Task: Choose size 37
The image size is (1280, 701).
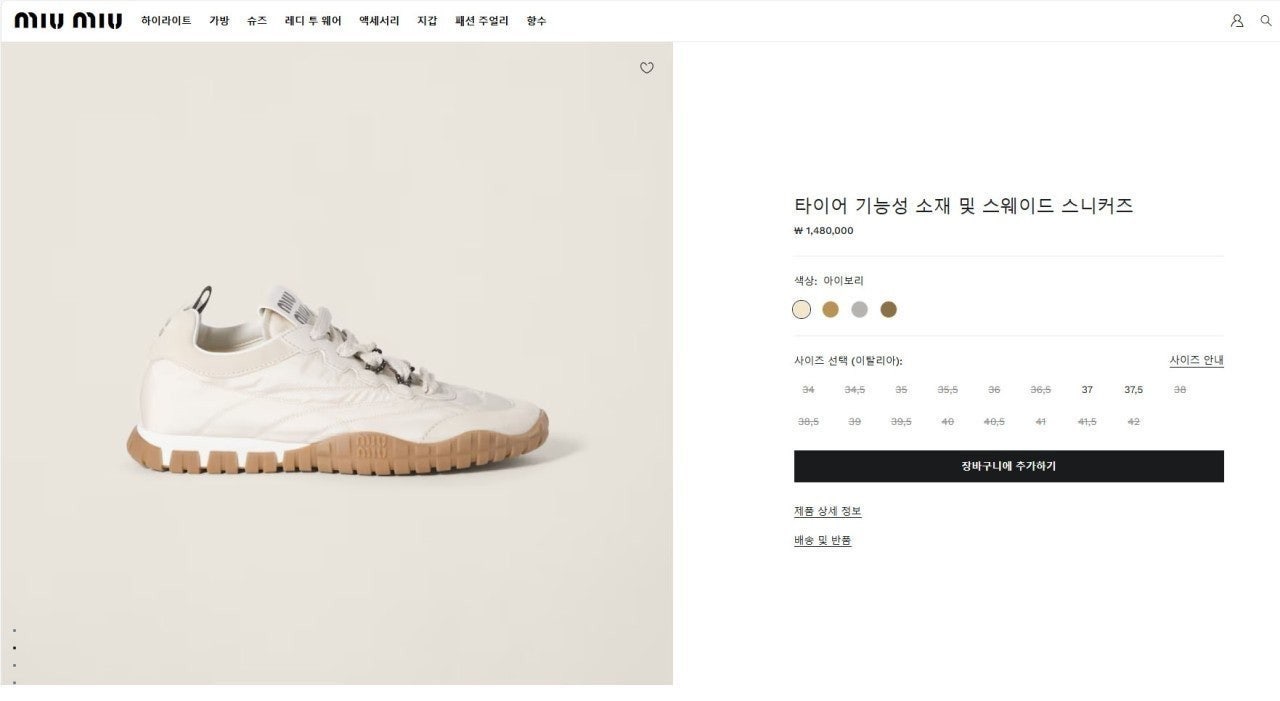Action: 1086,389
